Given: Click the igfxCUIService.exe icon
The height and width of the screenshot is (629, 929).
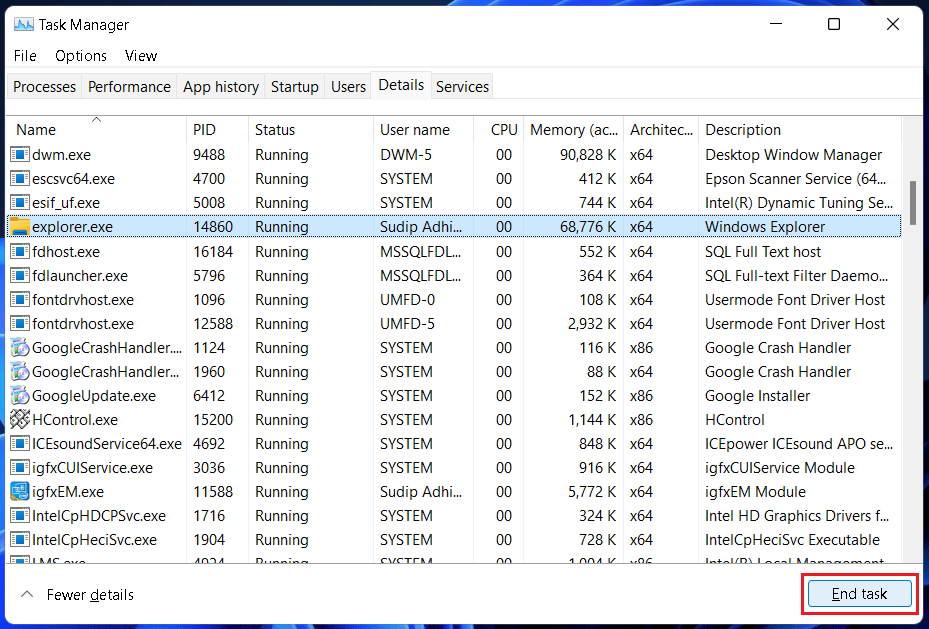Looking at the screenshot, I should click(x=20, y=468).
